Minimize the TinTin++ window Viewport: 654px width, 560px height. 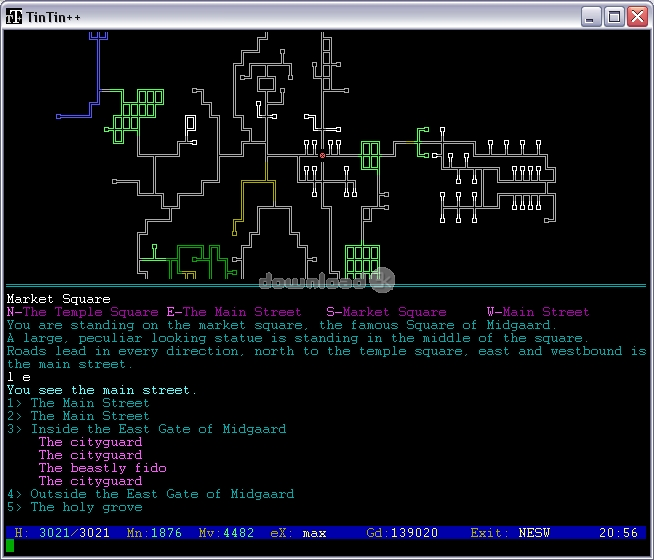point(591,16)
